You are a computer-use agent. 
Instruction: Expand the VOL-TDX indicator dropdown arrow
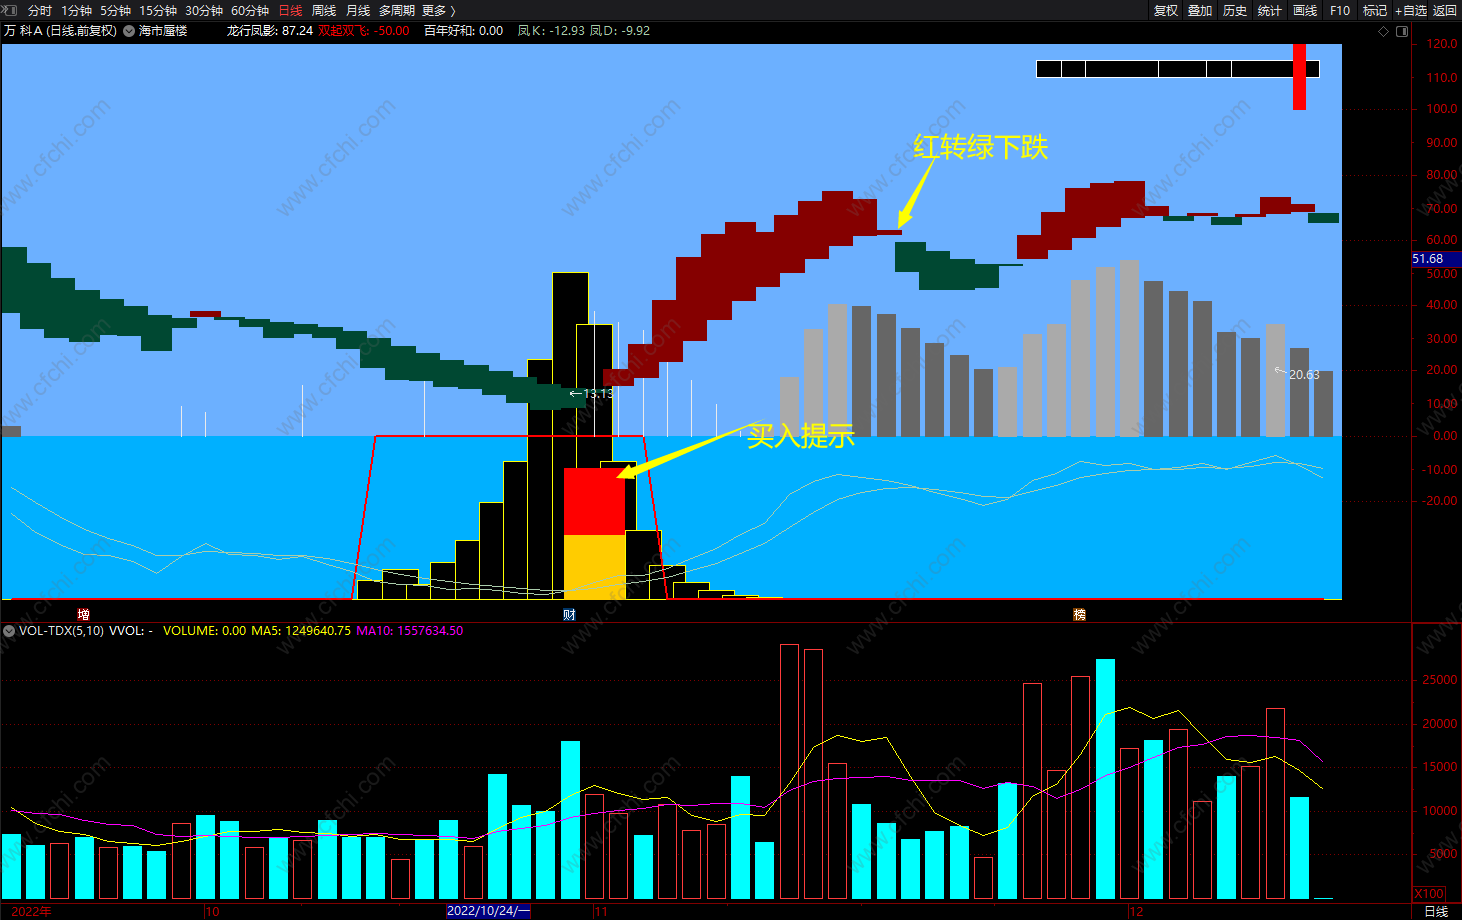pos(9,631)
